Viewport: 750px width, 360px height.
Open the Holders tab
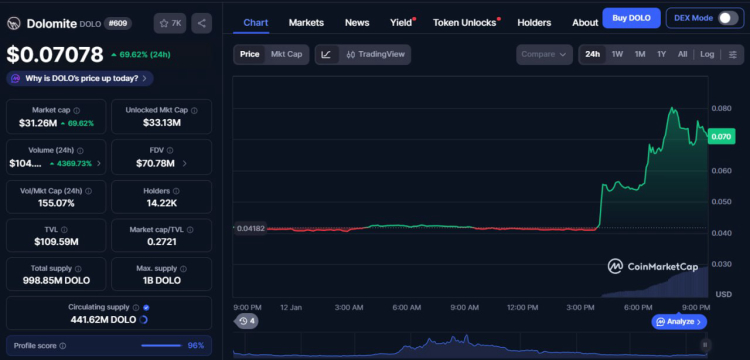pos(534,22)
